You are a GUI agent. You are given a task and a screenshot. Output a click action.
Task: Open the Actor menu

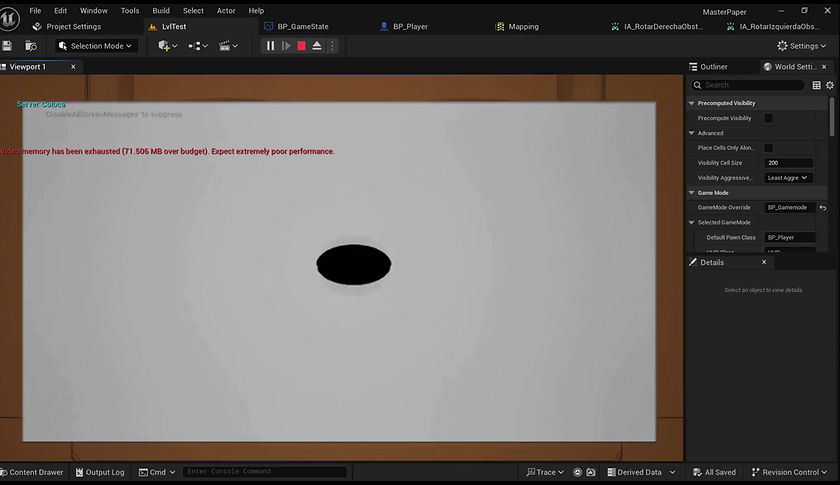(226, 11)
